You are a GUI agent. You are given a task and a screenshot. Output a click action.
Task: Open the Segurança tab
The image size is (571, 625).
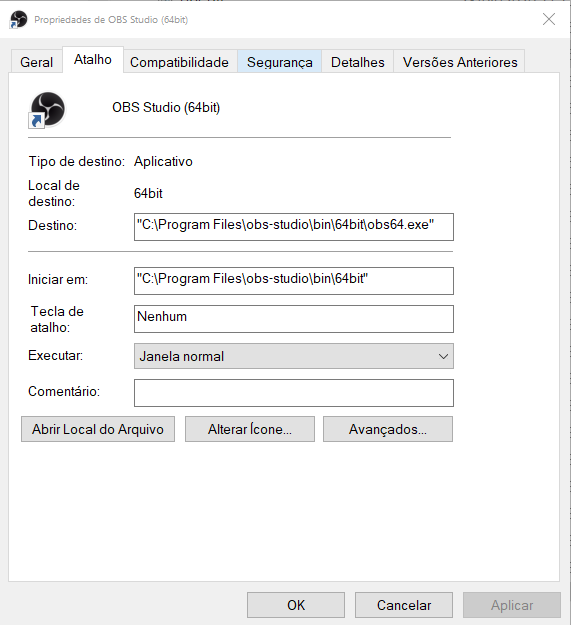click(279, 62)
